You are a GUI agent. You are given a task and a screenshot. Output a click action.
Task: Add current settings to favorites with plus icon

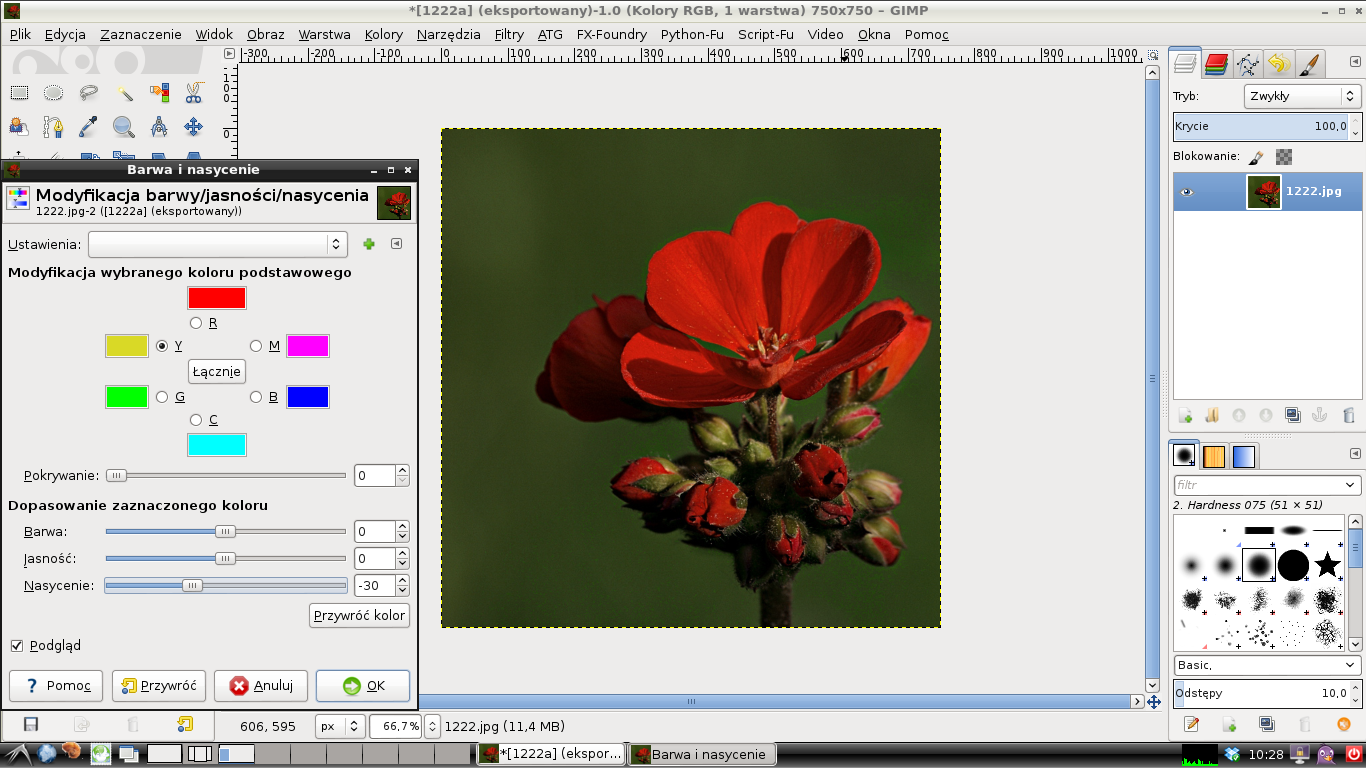tap(369, 244)
